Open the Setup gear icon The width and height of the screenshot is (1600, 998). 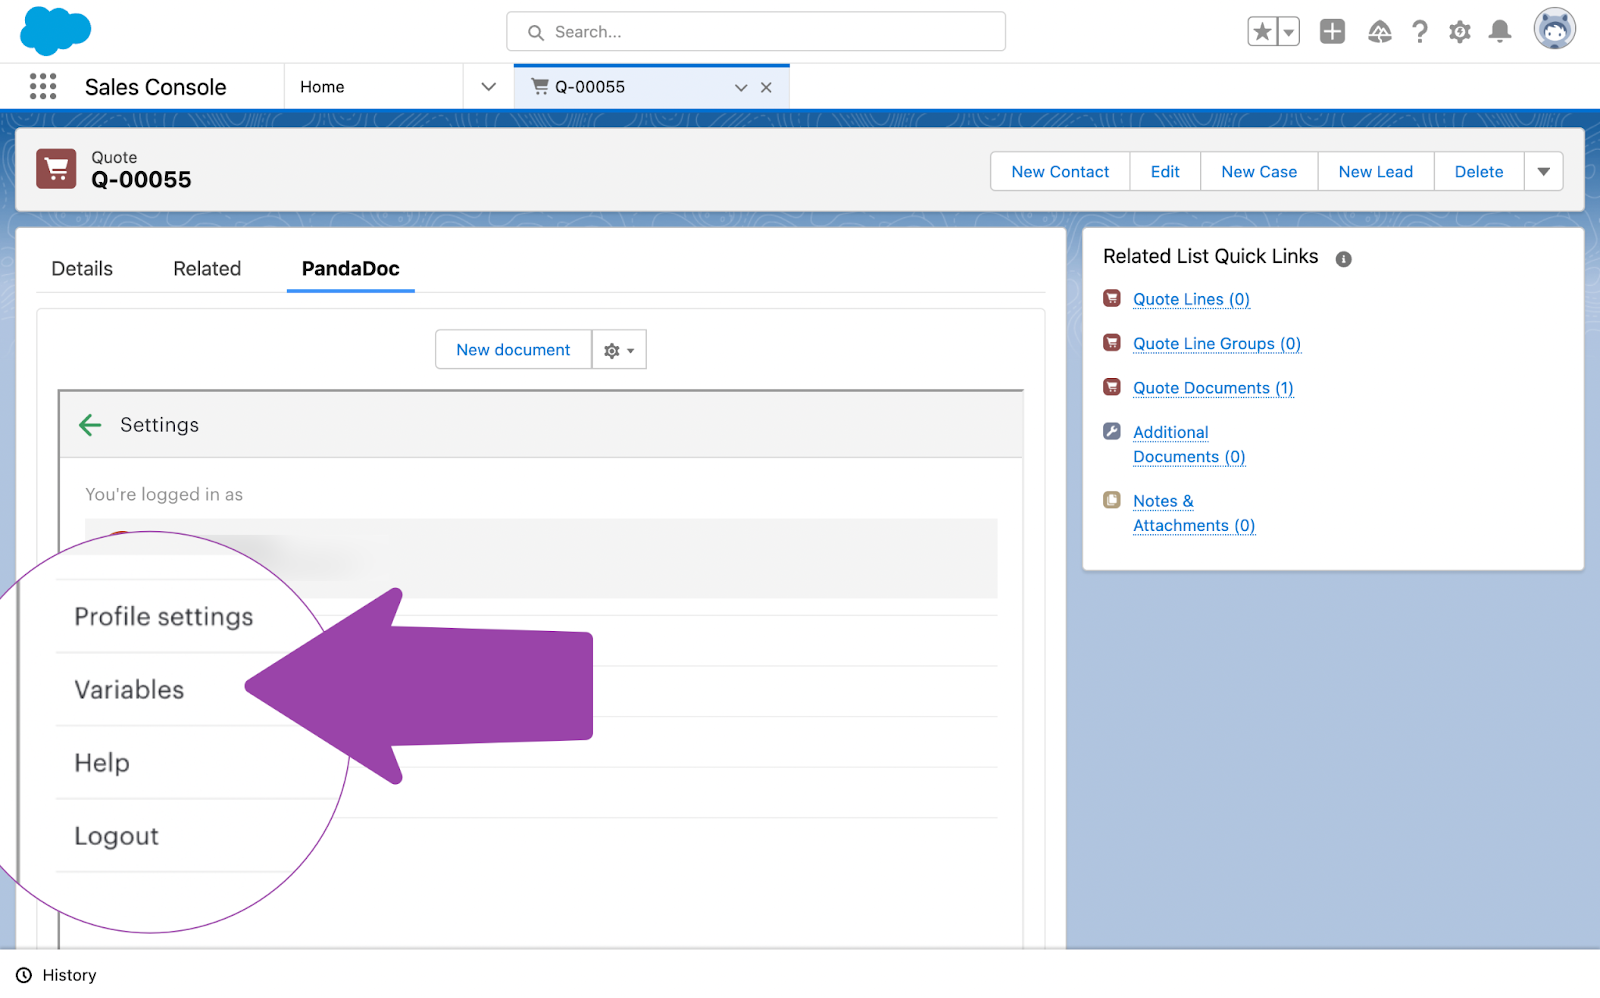point(1460,32)
